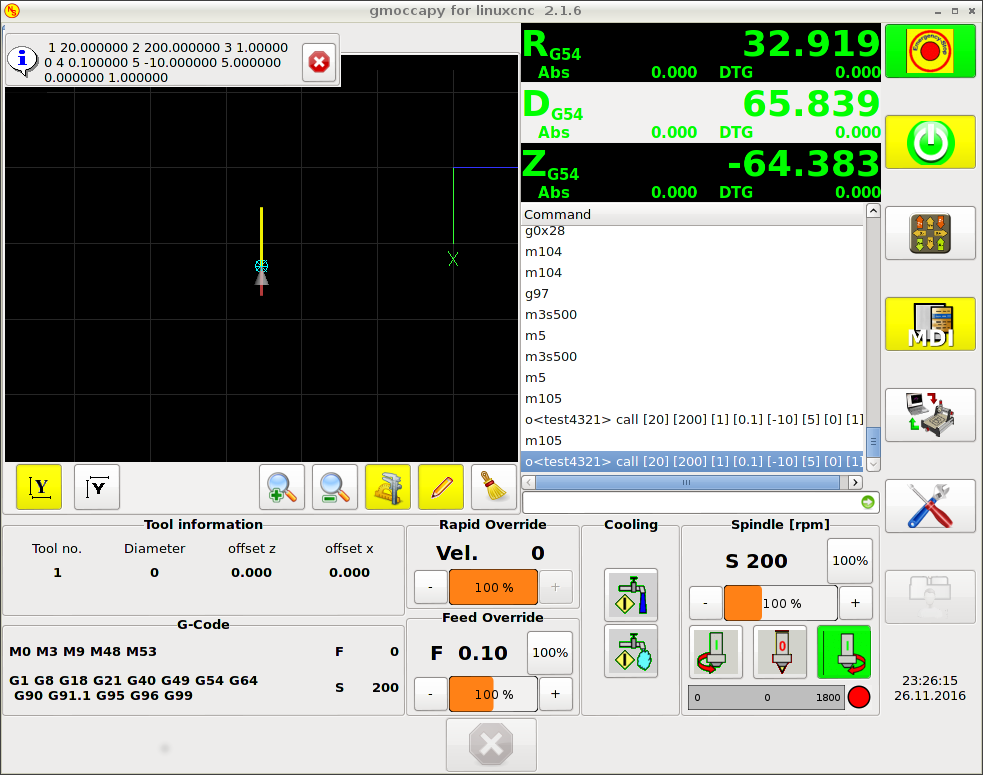The height and width of the screenshot is (775, 983).
Task: Click the LinuxCNC app icon in title bar
Action: pyautogui.click(x=11, y=11)
